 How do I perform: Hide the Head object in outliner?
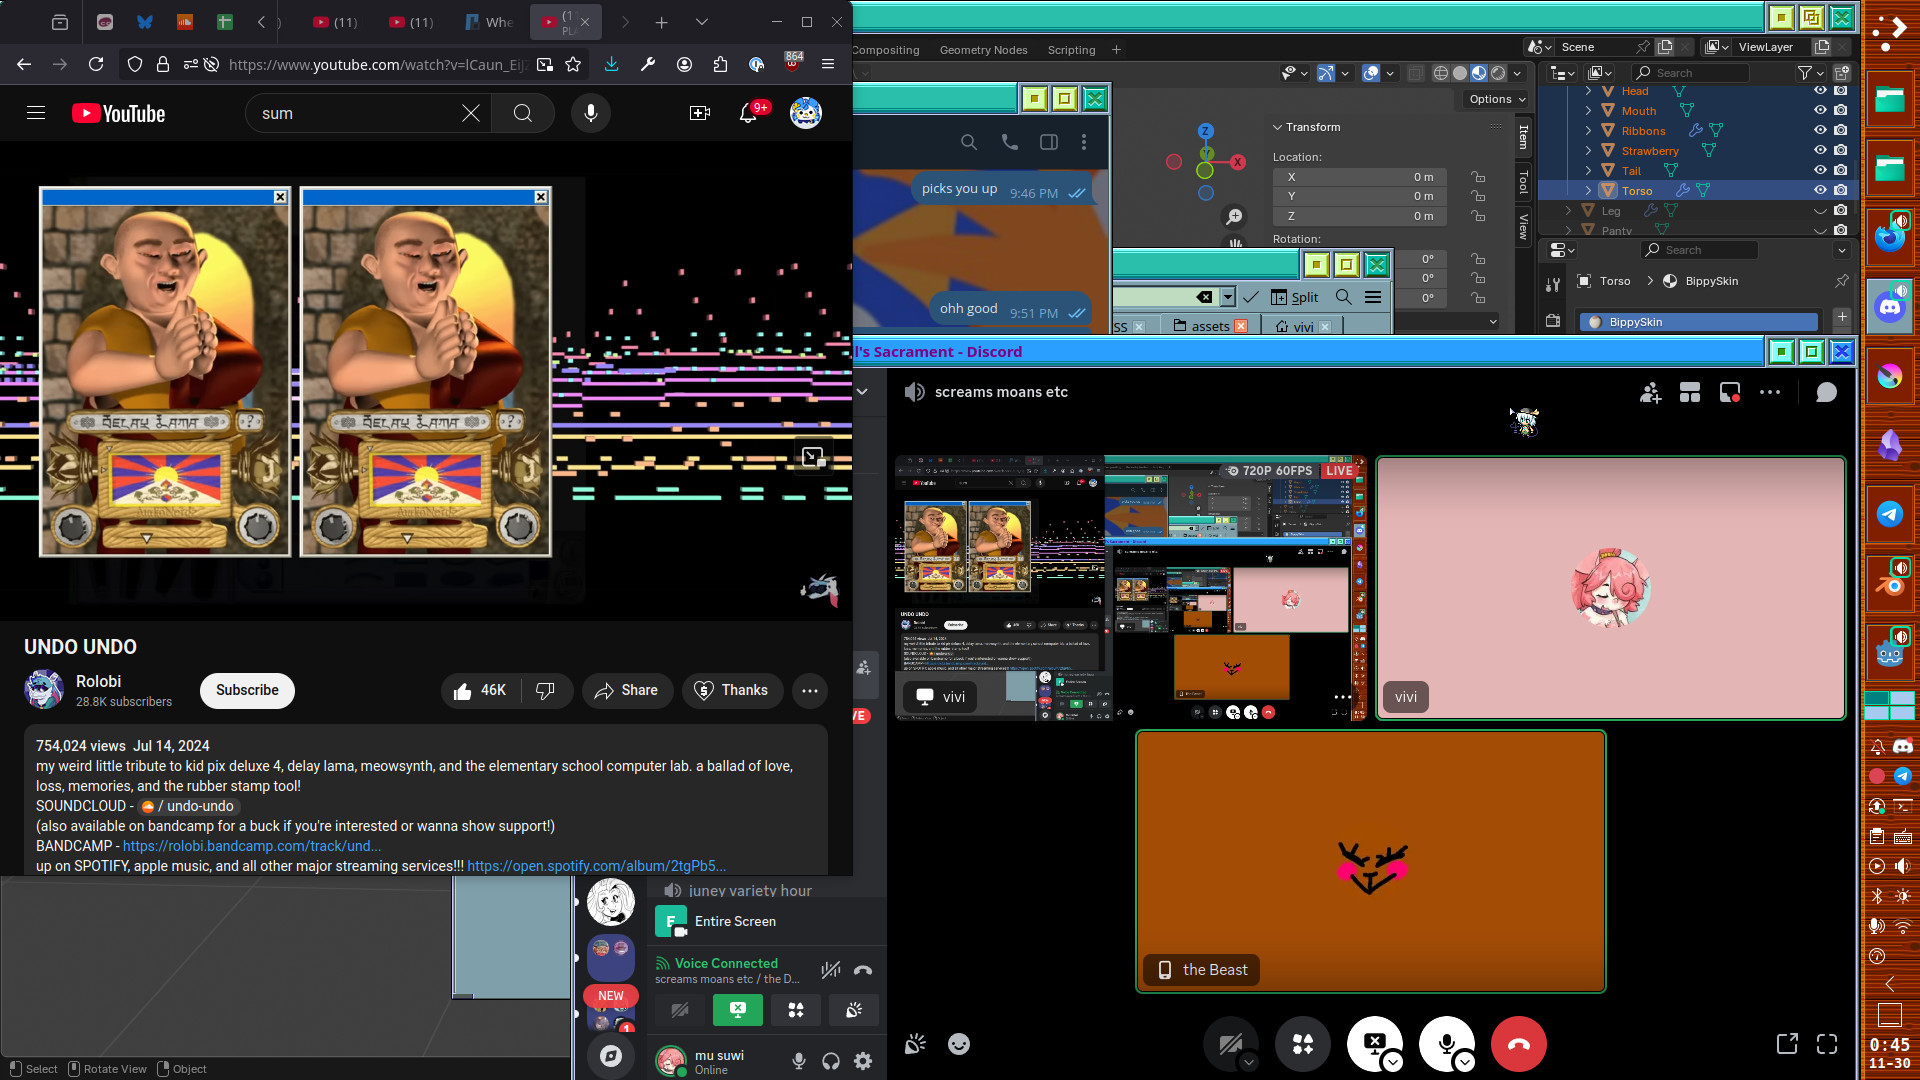[1820, 91]
